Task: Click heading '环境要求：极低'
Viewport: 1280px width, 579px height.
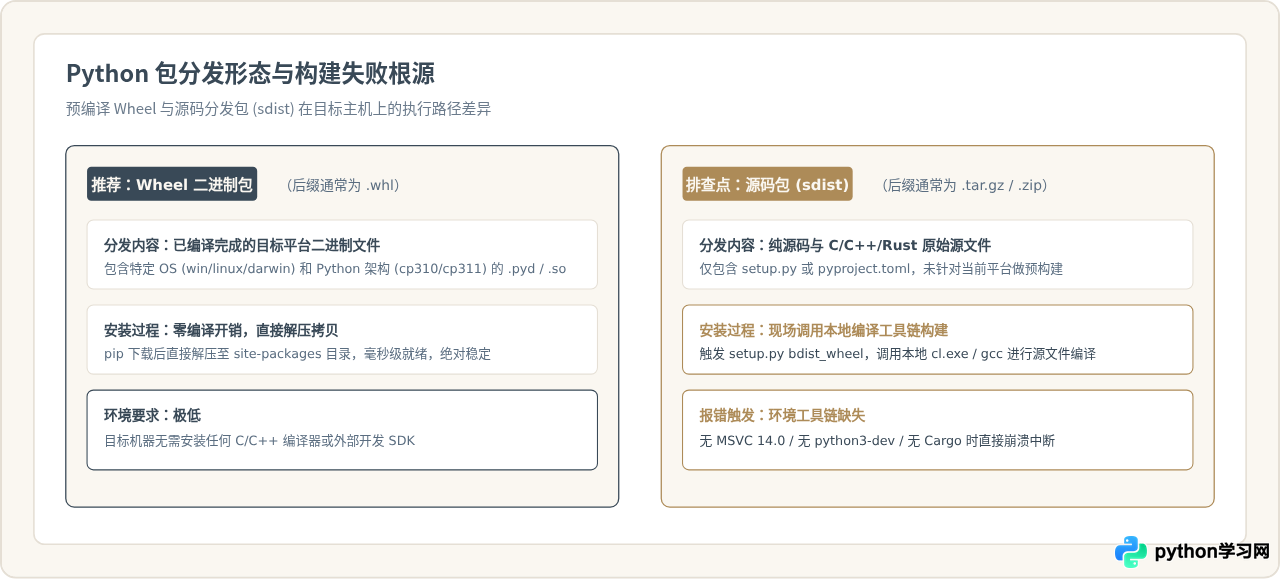Action: click(152, 415)
